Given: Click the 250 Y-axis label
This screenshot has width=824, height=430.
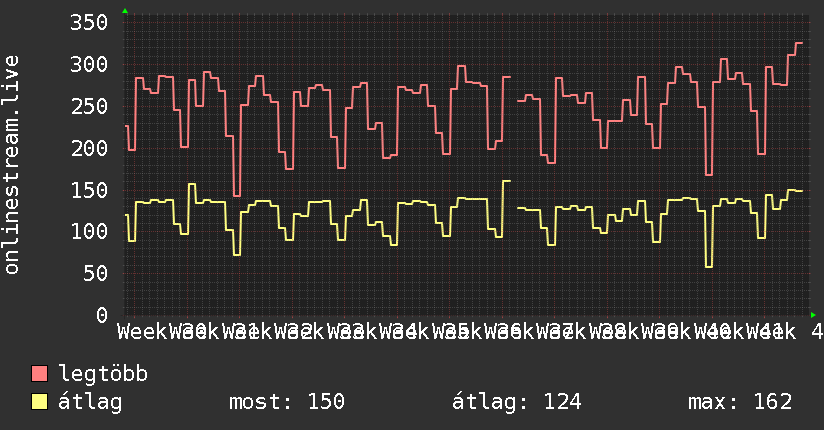Looking at the screenshot, I should (89, 107).
